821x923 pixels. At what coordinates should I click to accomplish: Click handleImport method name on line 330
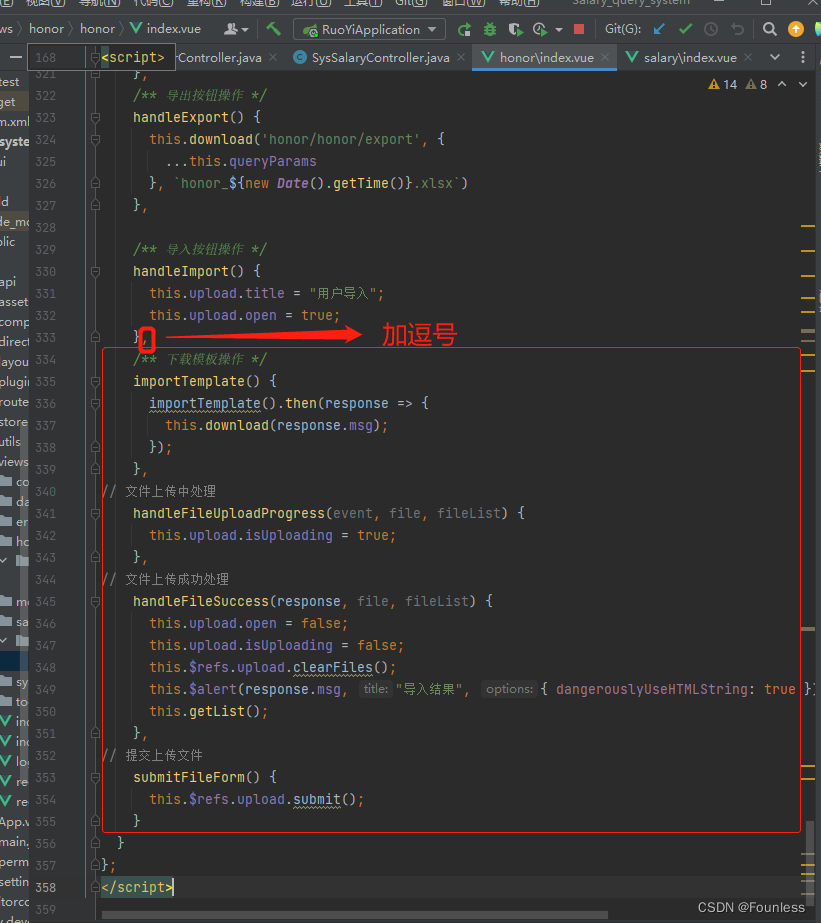pyautogui.click(x=181, y=271)
